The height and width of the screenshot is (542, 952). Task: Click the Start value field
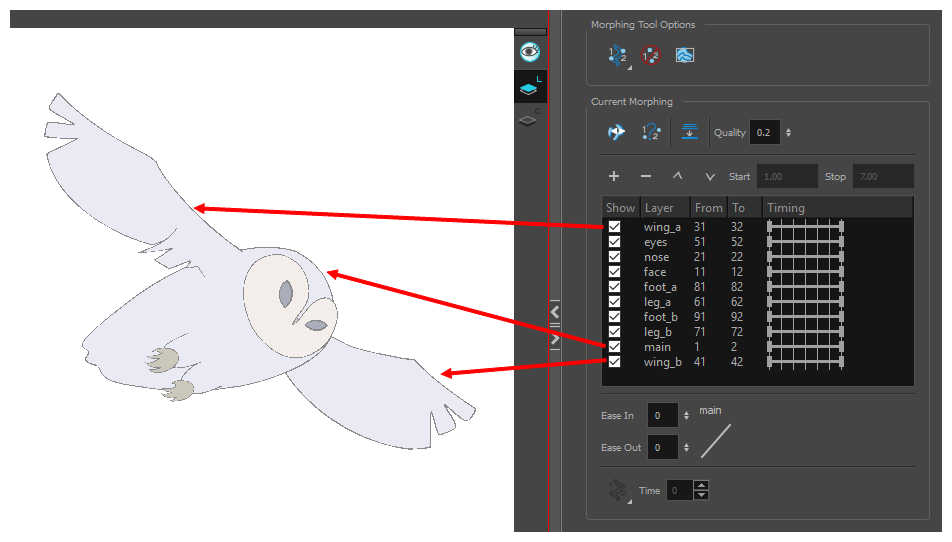(x=787, y=177)
